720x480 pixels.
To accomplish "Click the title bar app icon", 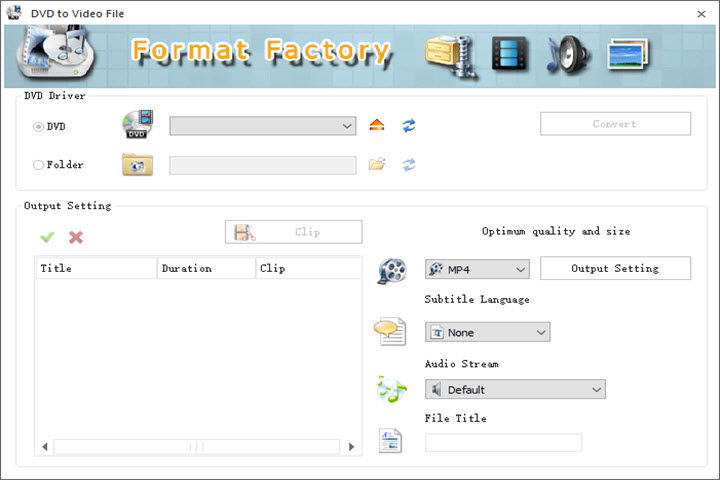I will 14,13.
